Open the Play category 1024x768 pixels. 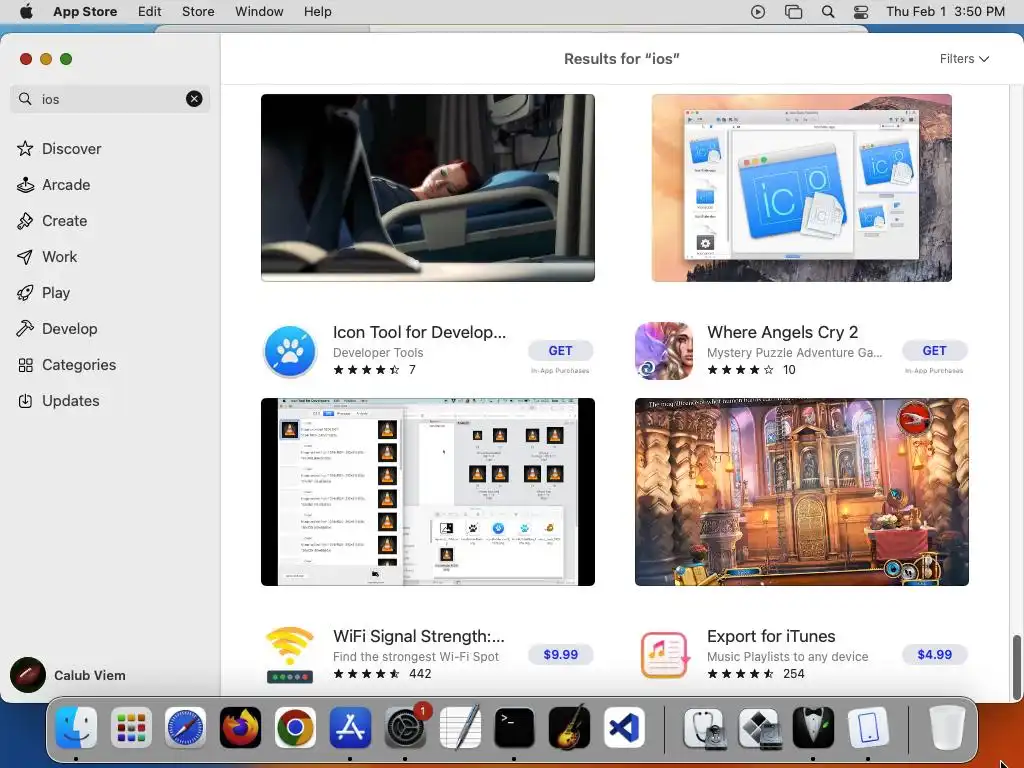coord(43,293)
